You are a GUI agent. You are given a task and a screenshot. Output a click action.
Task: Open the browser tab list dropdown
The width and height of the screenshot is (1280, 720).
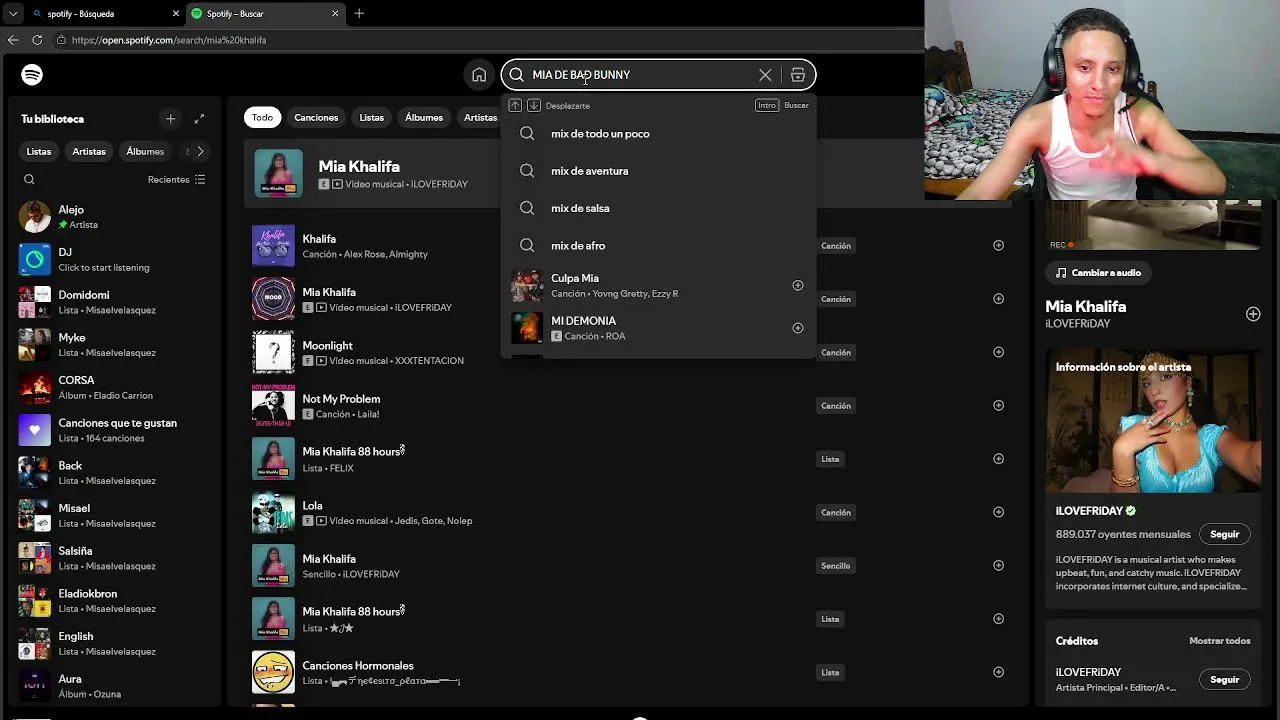pyautogui.click(x=13, y=14)
